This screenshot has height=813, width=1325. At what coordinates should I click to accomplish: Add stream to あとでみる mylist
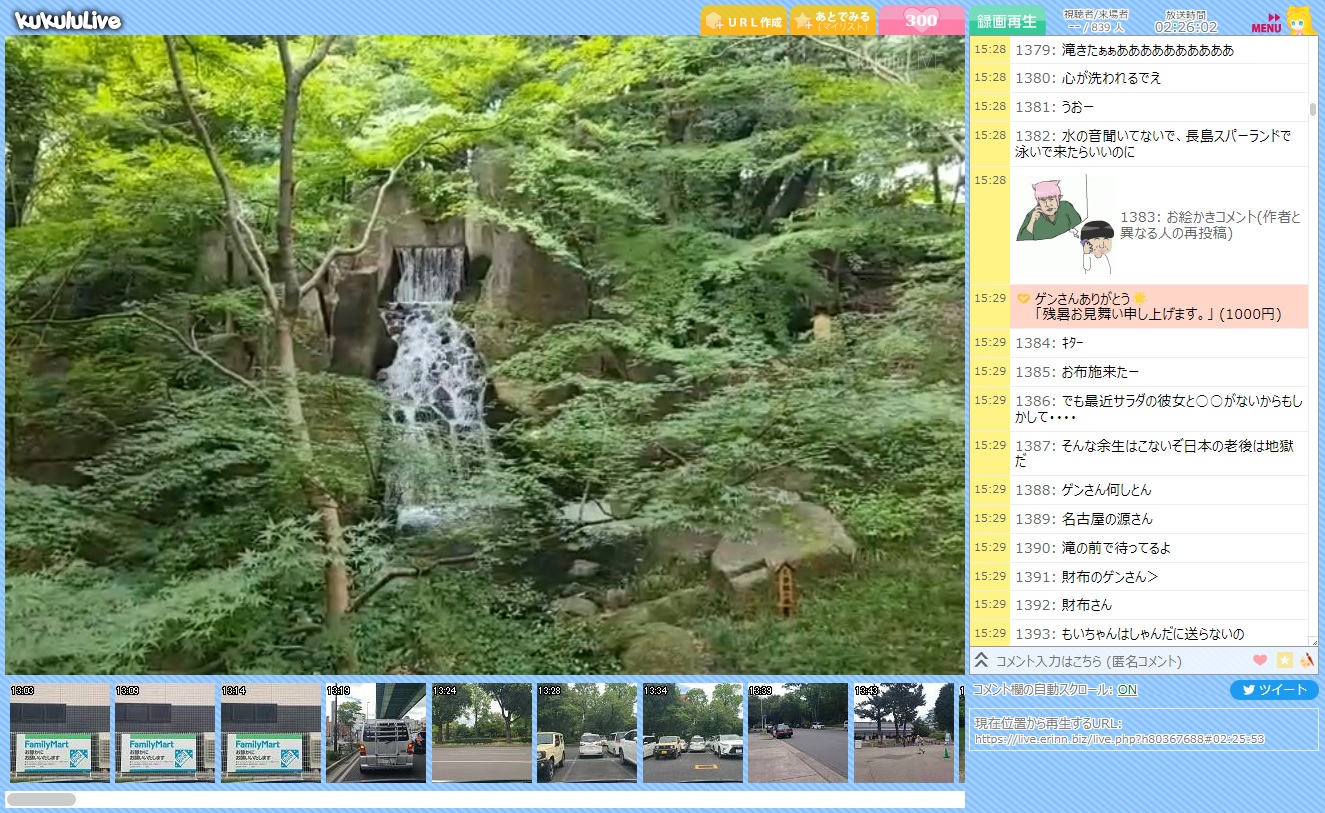pyautogui.click(x=832, y=21)
